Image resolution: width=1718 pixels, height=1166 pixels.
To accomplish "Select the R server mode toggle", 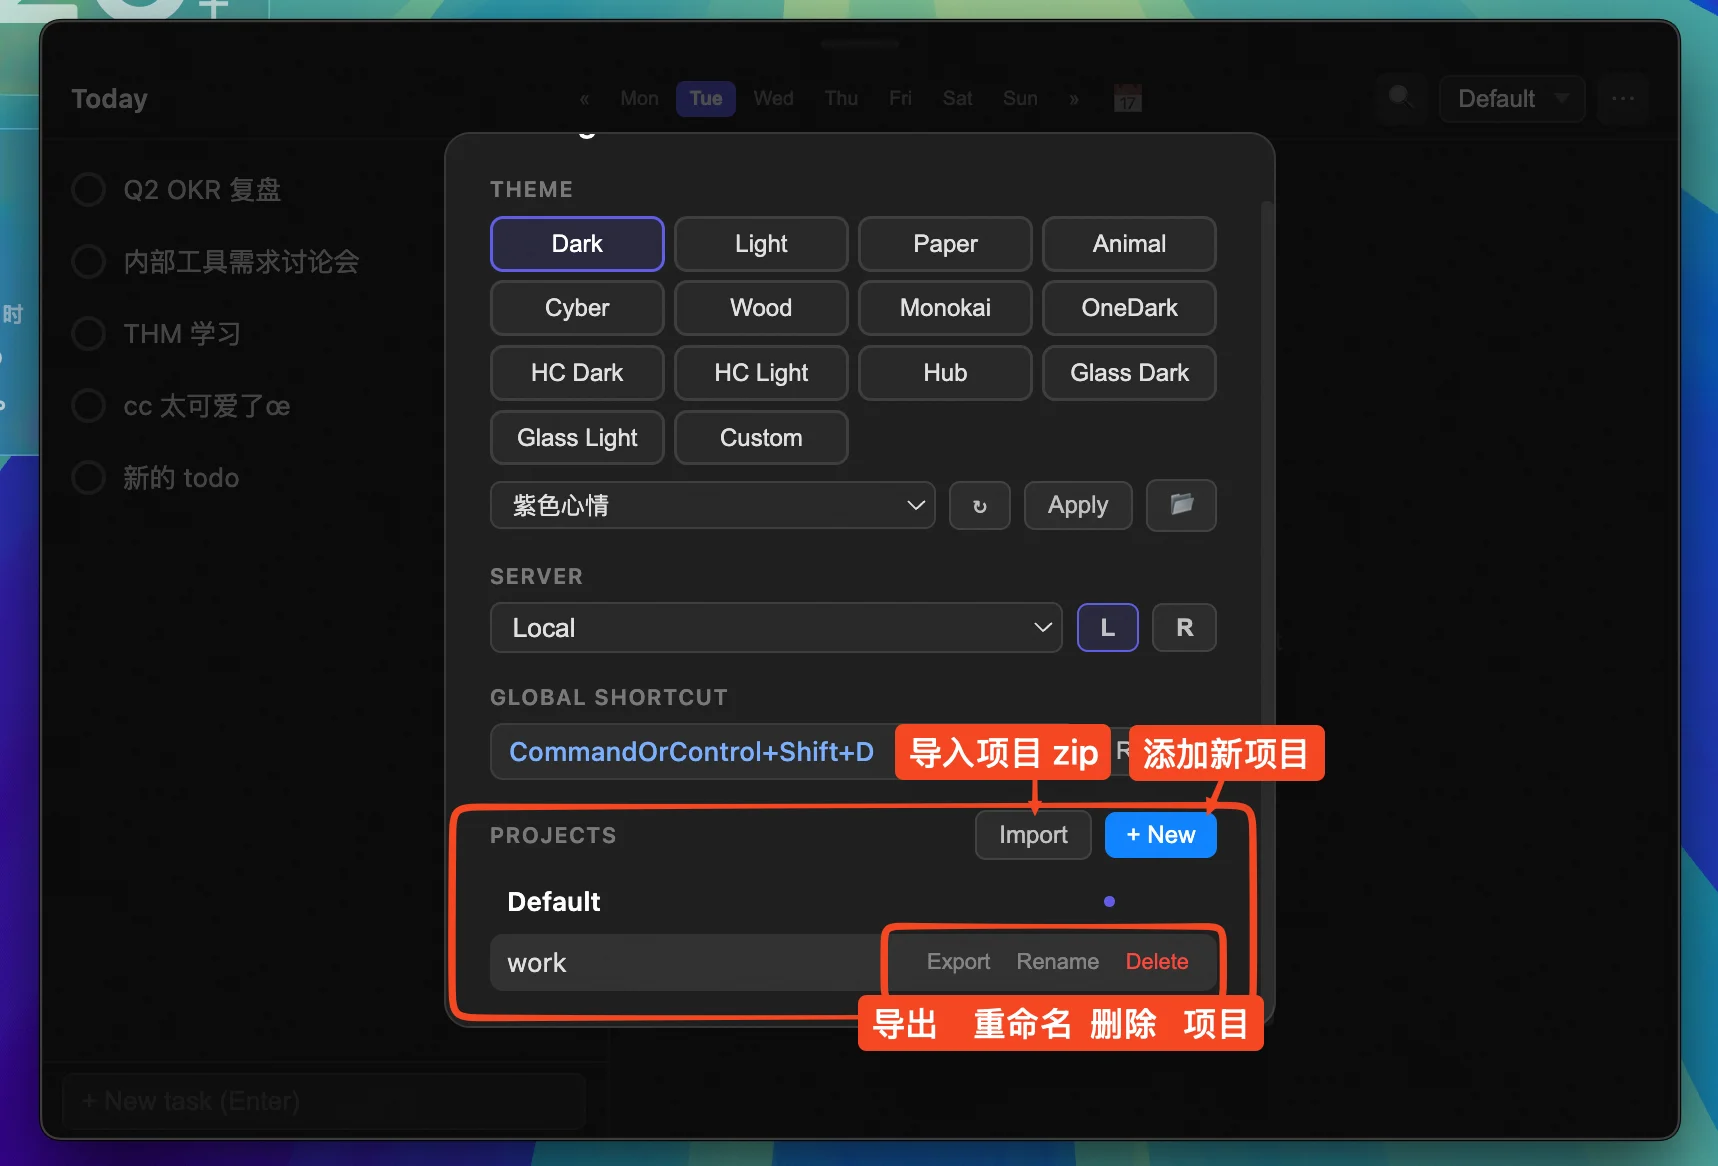I will point(1184,627).
